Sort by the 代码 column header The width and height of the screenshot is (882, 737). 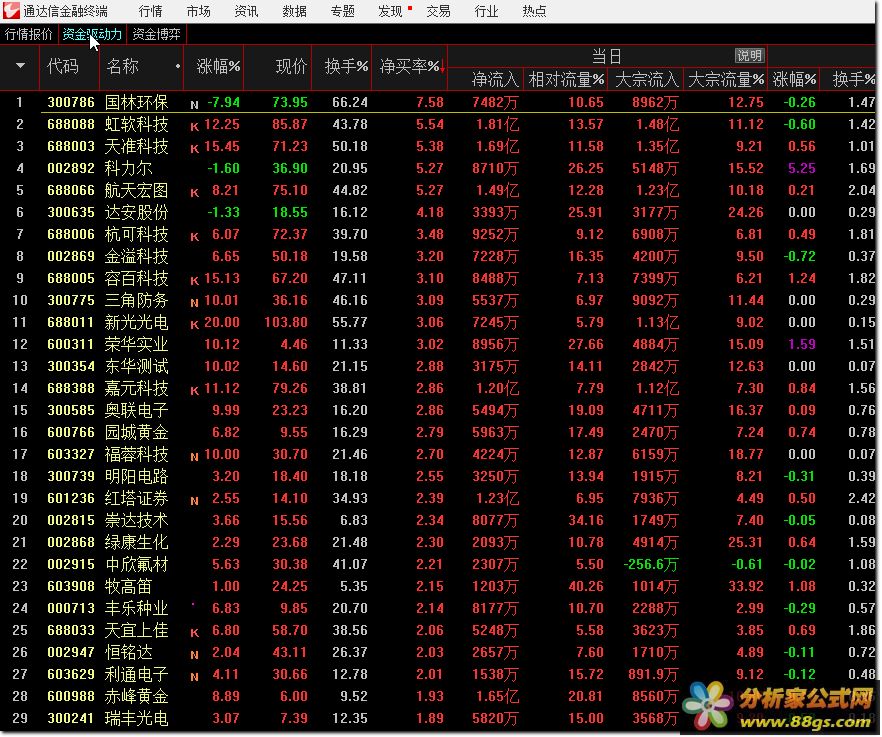coord(63,66)
